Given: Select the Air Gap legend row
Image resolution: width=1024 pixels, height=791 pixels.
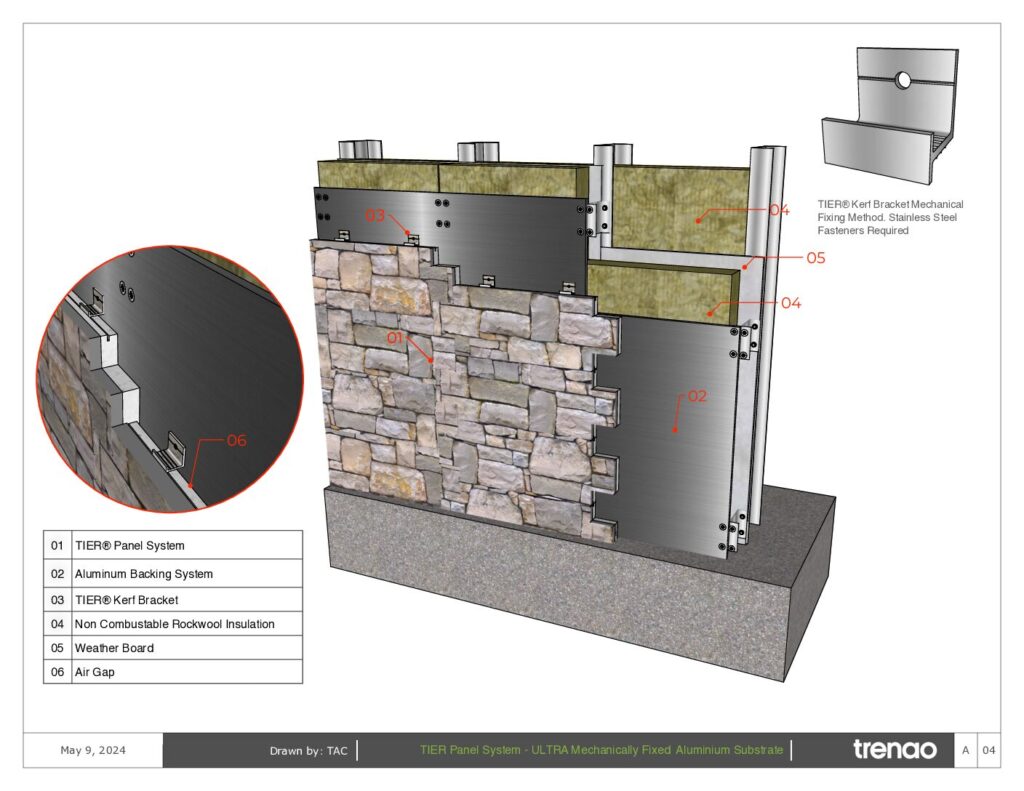Looking at the screenshot, I should pos(173,671).
